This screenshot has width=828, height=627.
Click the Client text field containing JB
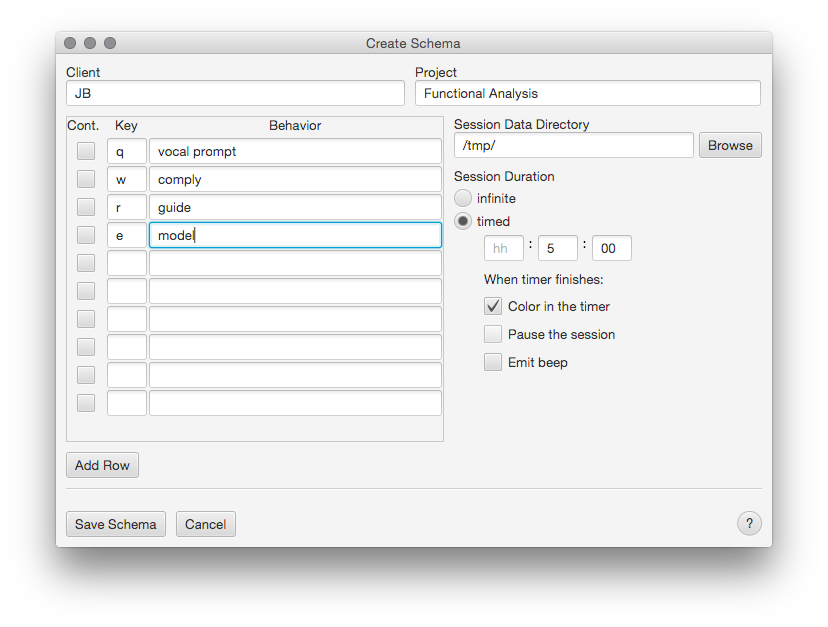pyautogui.click(x=235, y=93)
